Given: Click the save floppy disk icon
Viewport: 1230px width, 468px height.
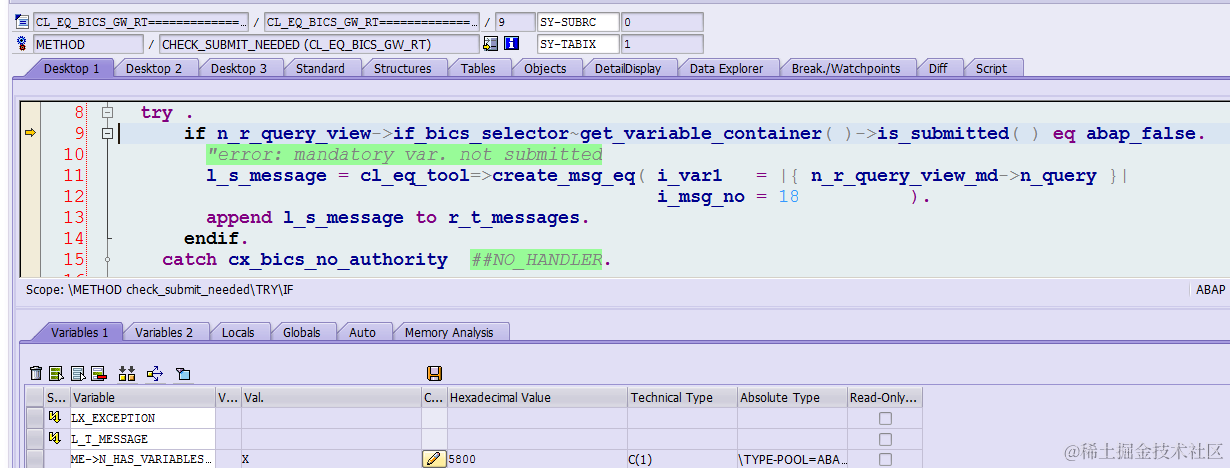Looking at the screenshot, I should coord(434,373).
